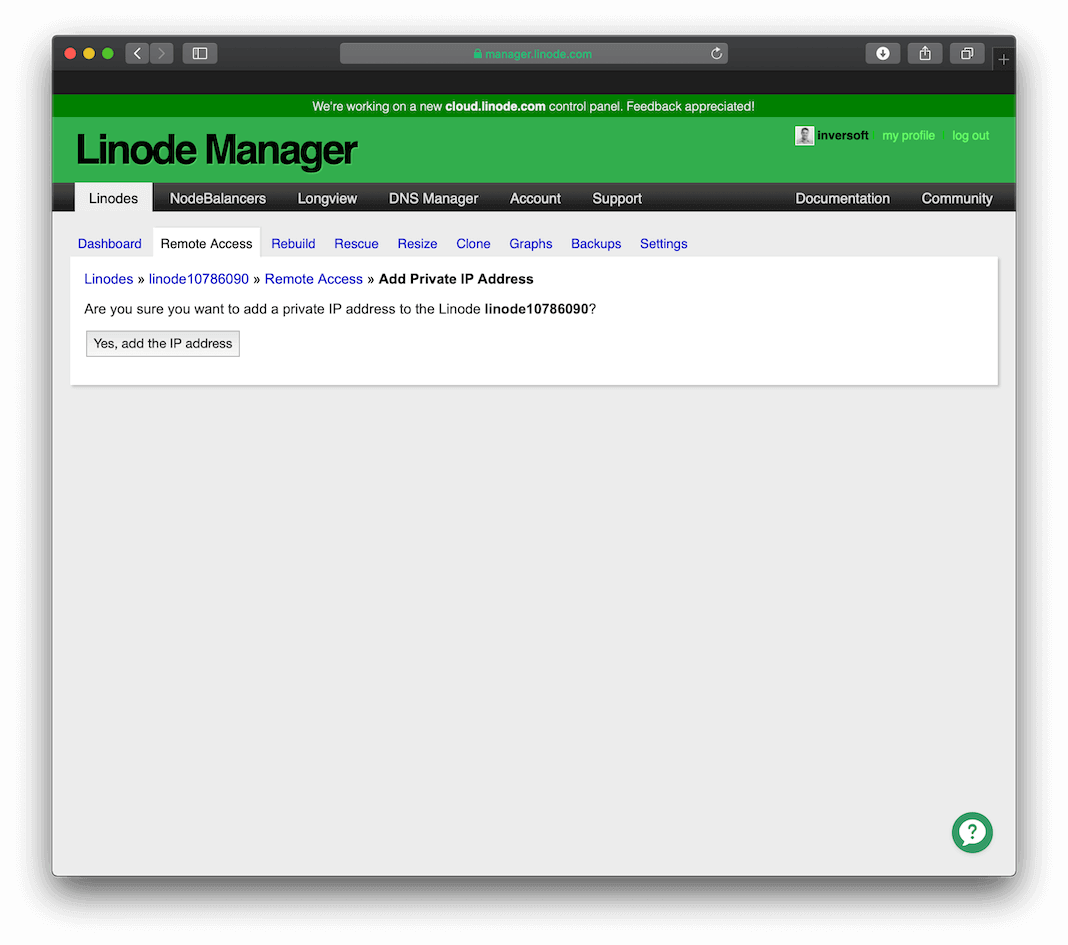
Task: Open the Support navigation tab
Action: pos(617,198)
